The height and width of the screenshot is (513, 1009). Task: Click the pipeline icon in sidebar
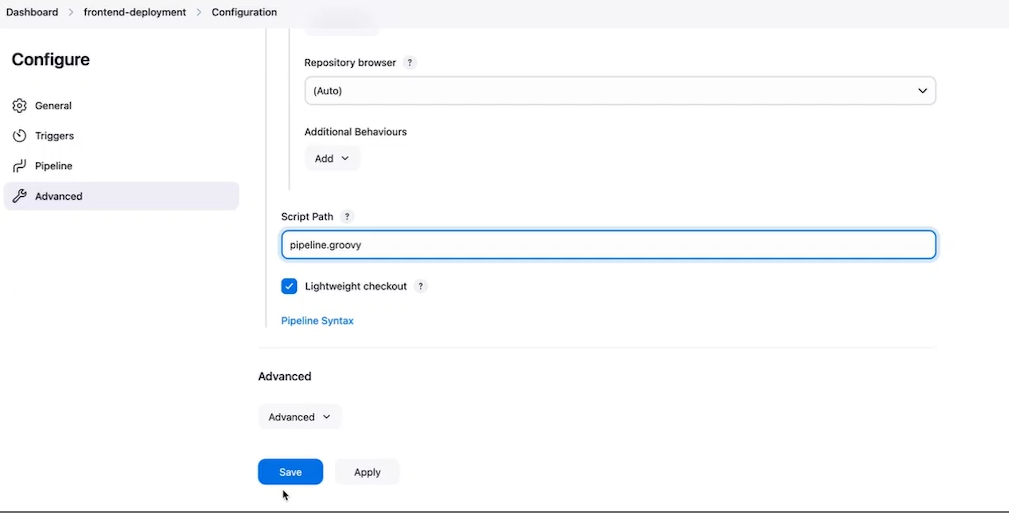[19, 166]
